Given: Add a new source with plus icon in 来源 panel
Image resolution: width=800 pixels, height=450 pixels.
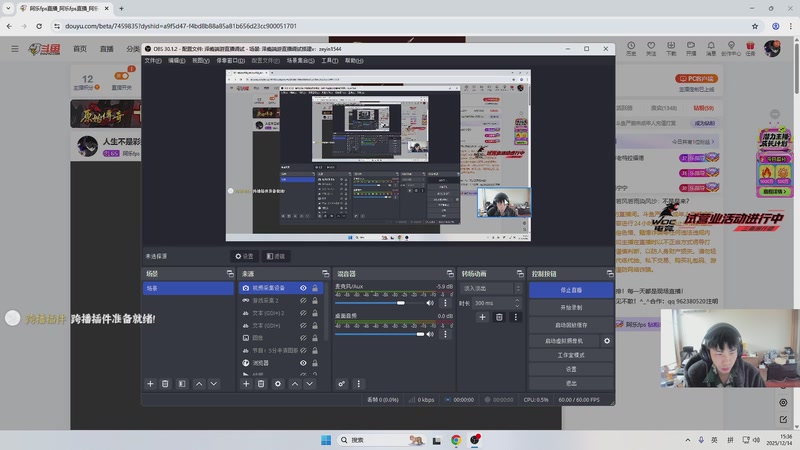Looking at the screenshot, I should 246,384.
